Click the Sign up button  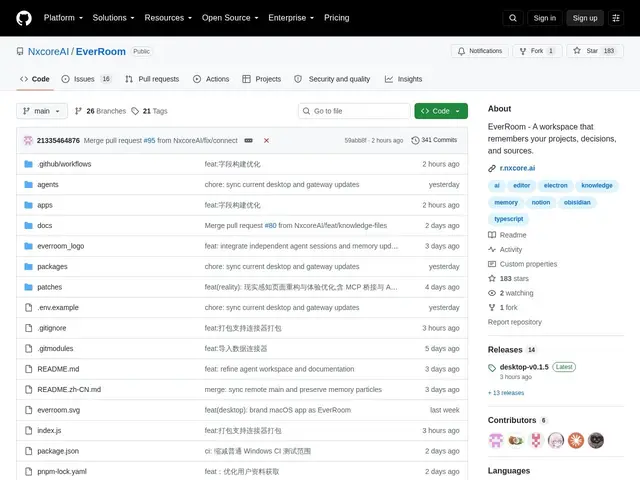(584, 18)
